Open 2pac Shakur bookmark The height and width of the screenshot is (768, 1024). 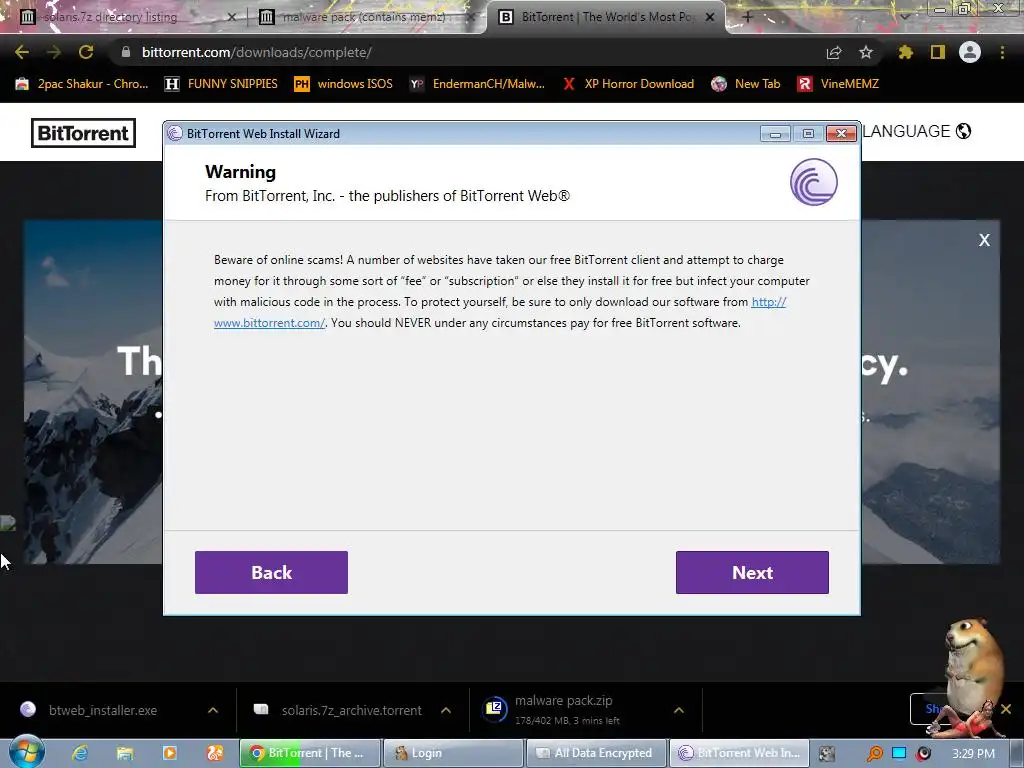pos(82,84)
